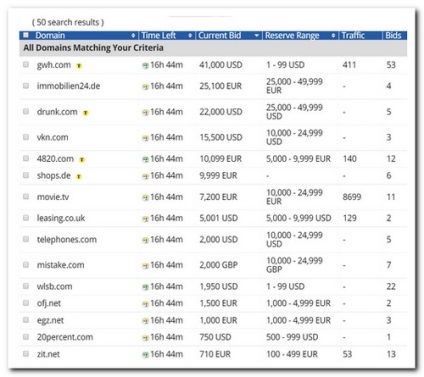The image size is (424, 377).
Task: Click the time icon in 20percent.com row
Action: click(x=145, y=338)
